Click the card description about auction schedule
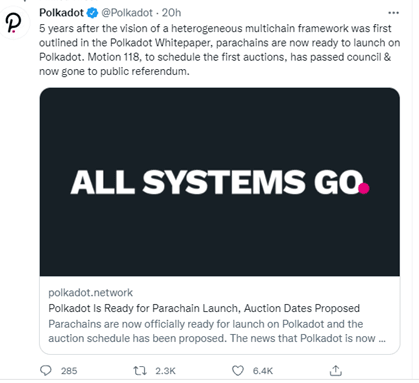Screen dimensions: 419x383 [x=217, y=331]
